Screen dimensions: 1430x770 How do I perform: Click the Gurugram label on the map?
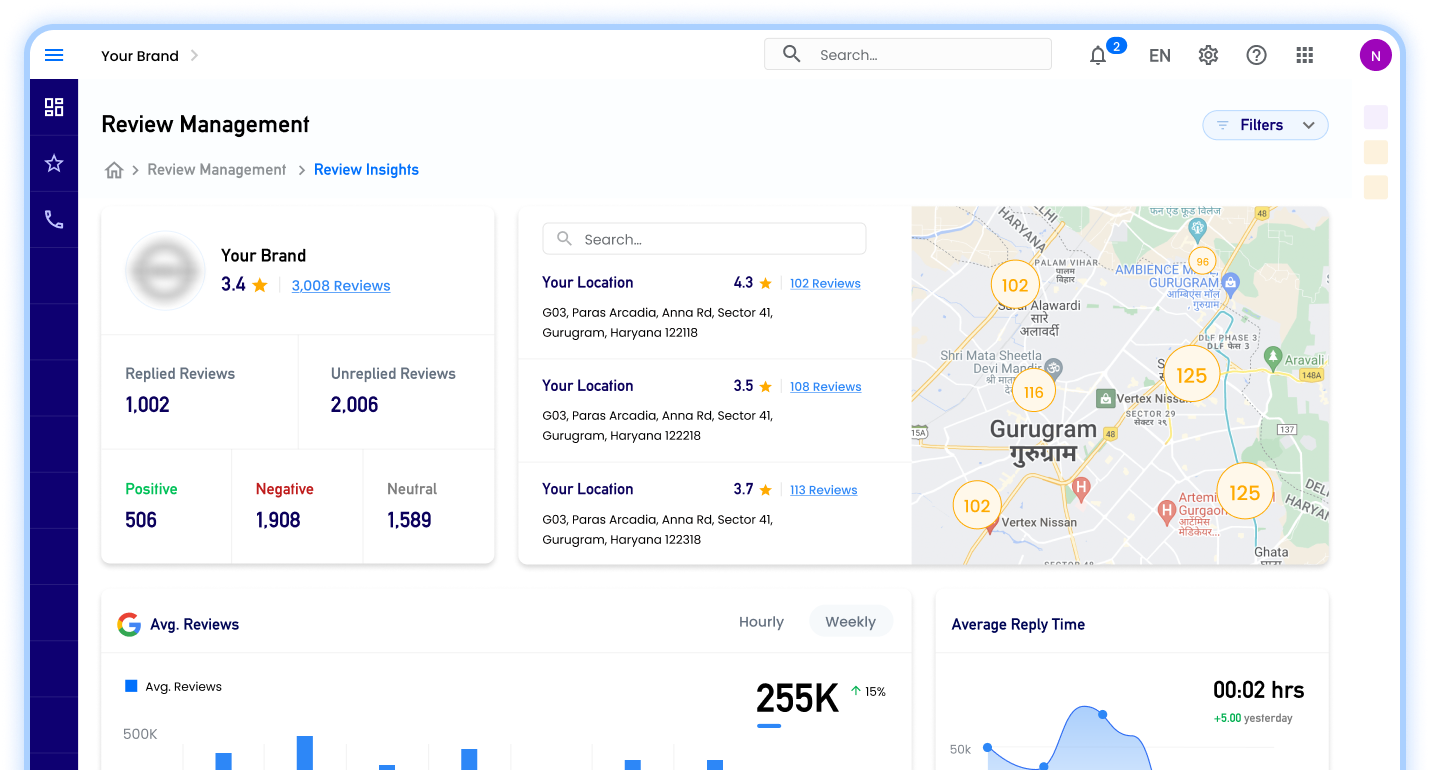[x=1043, y=430]
